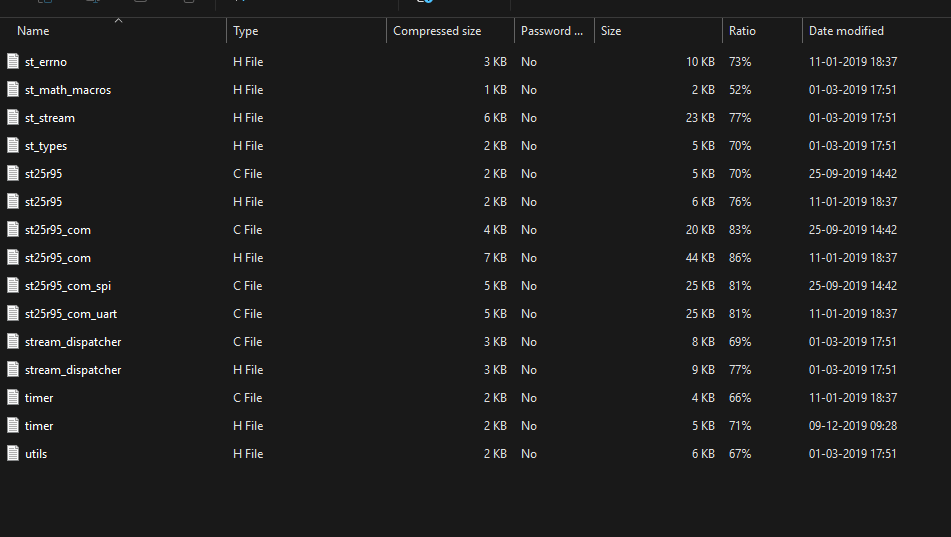Click the 66% ratio value

point(740,398)
